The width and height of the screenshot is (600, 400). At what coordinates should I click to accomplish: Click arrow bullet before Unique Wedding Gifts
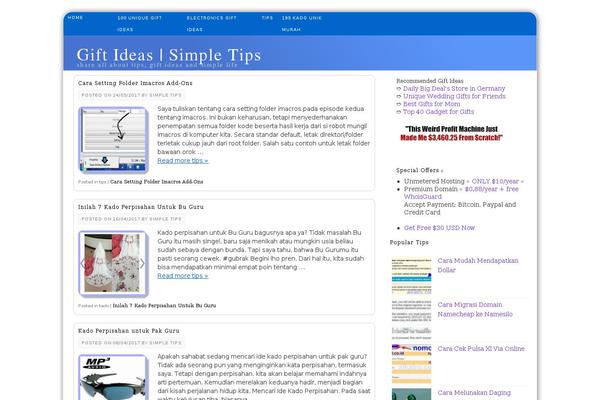point(399,96)
